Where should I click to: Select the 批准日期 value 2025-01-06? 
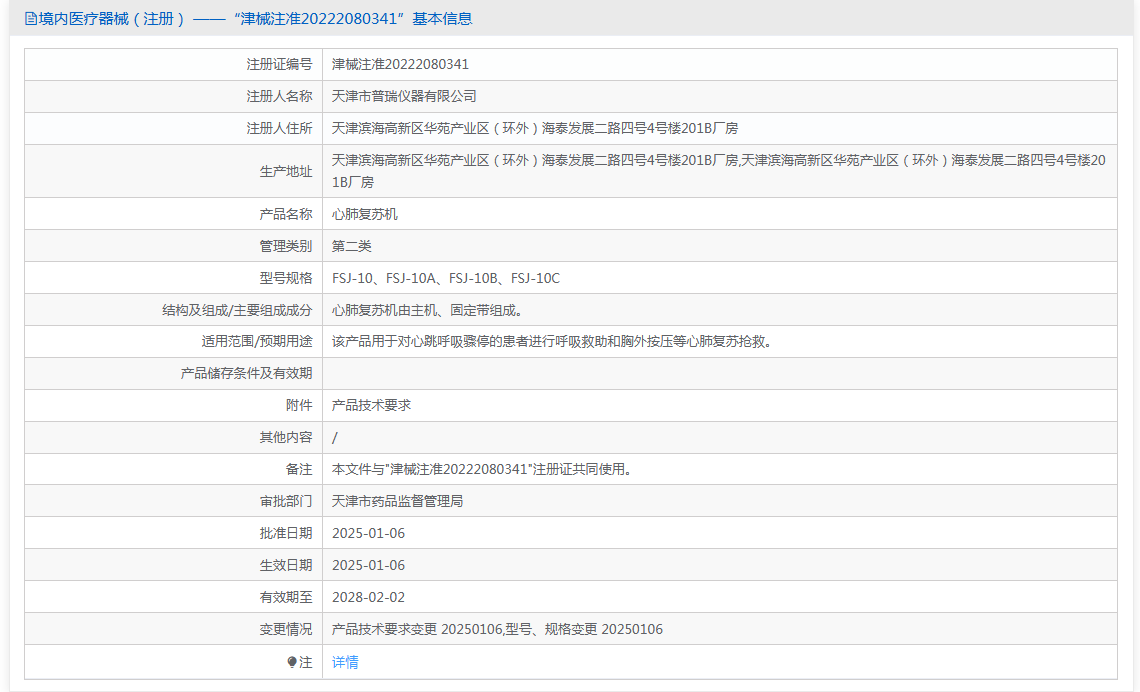369,533
